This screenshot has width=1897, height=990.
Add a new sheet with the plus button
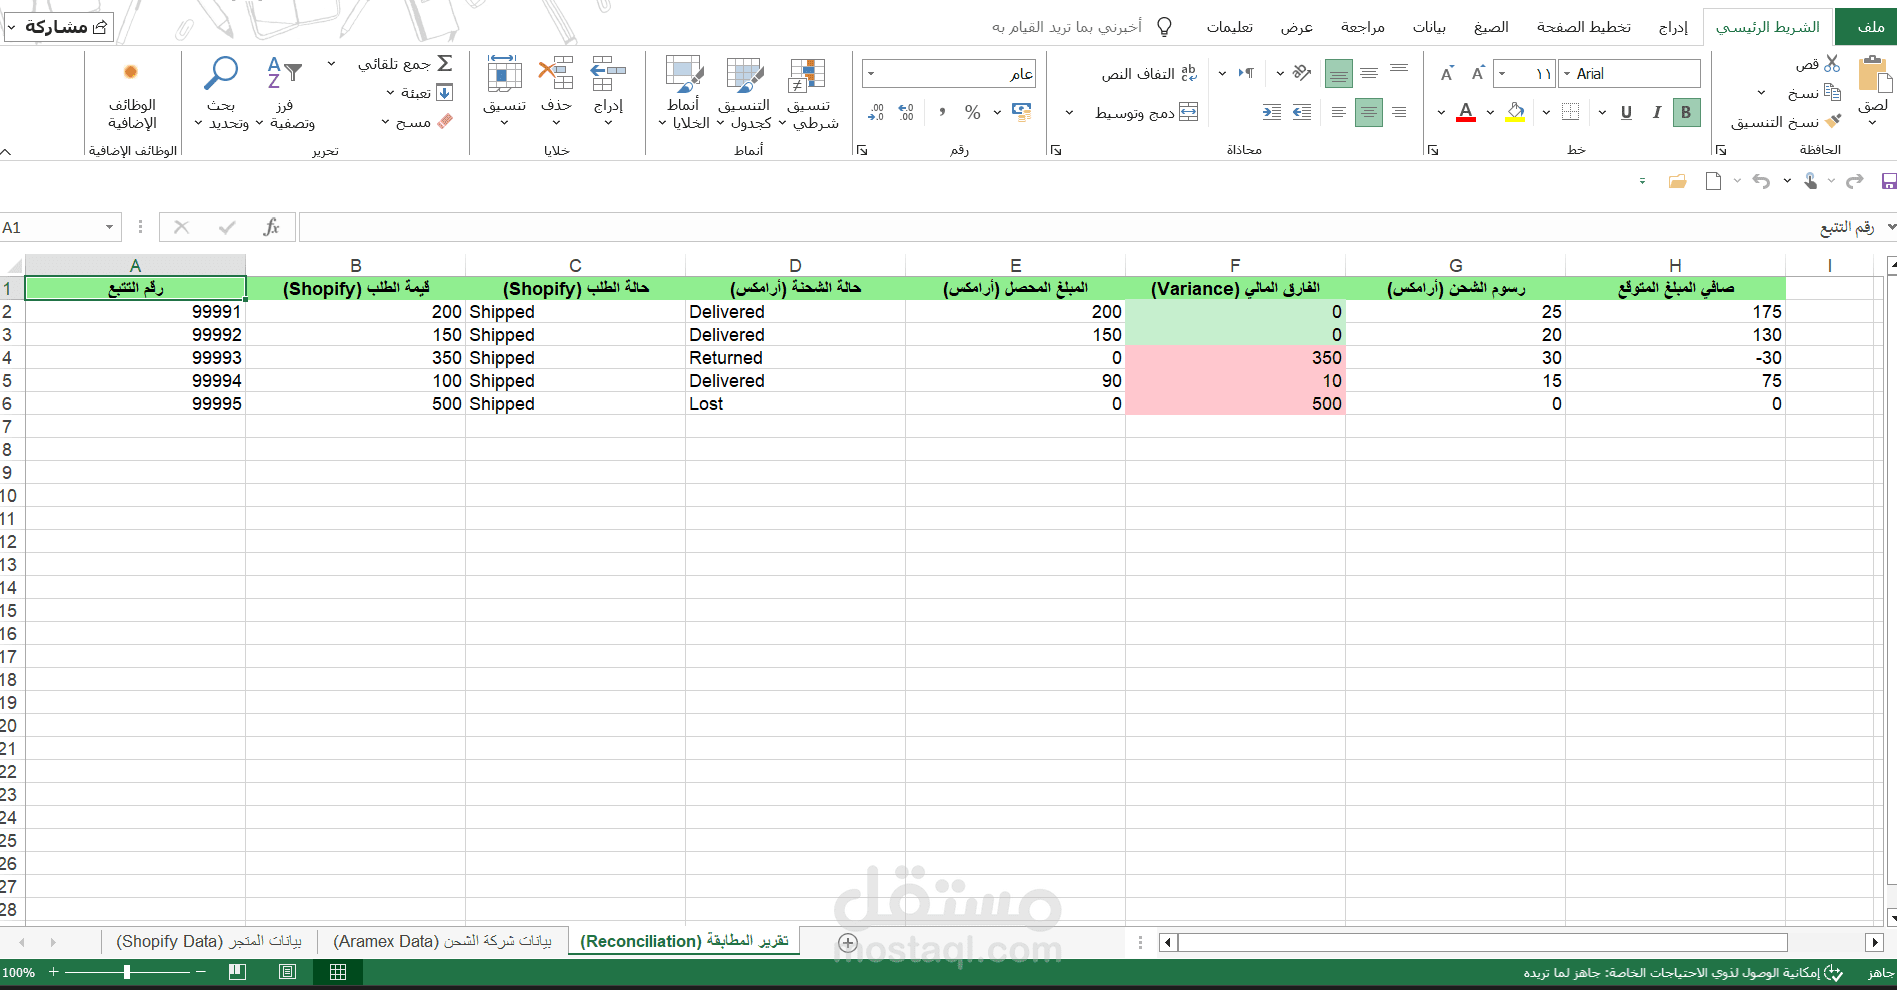[x=848, y=942]
